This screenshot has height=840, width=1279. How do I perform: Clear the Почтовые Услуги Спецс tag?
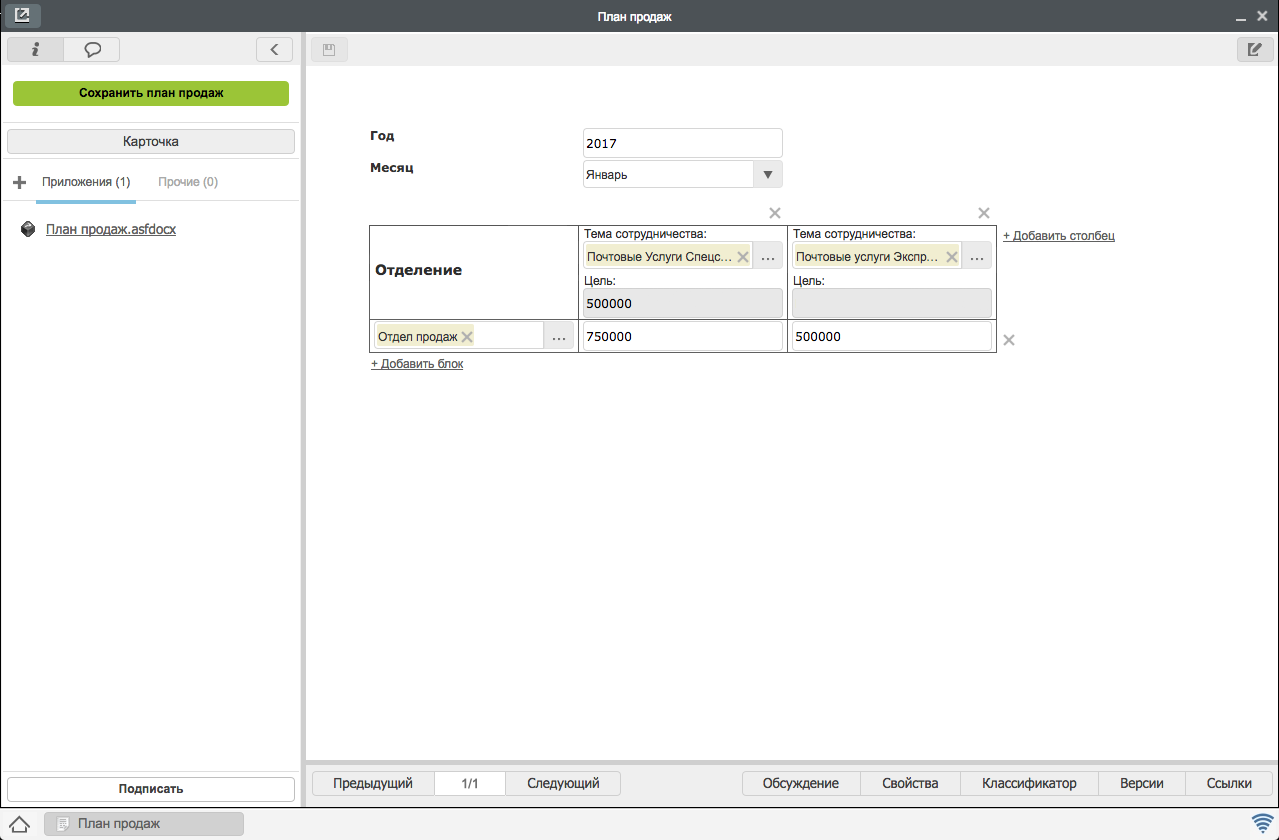743,257
